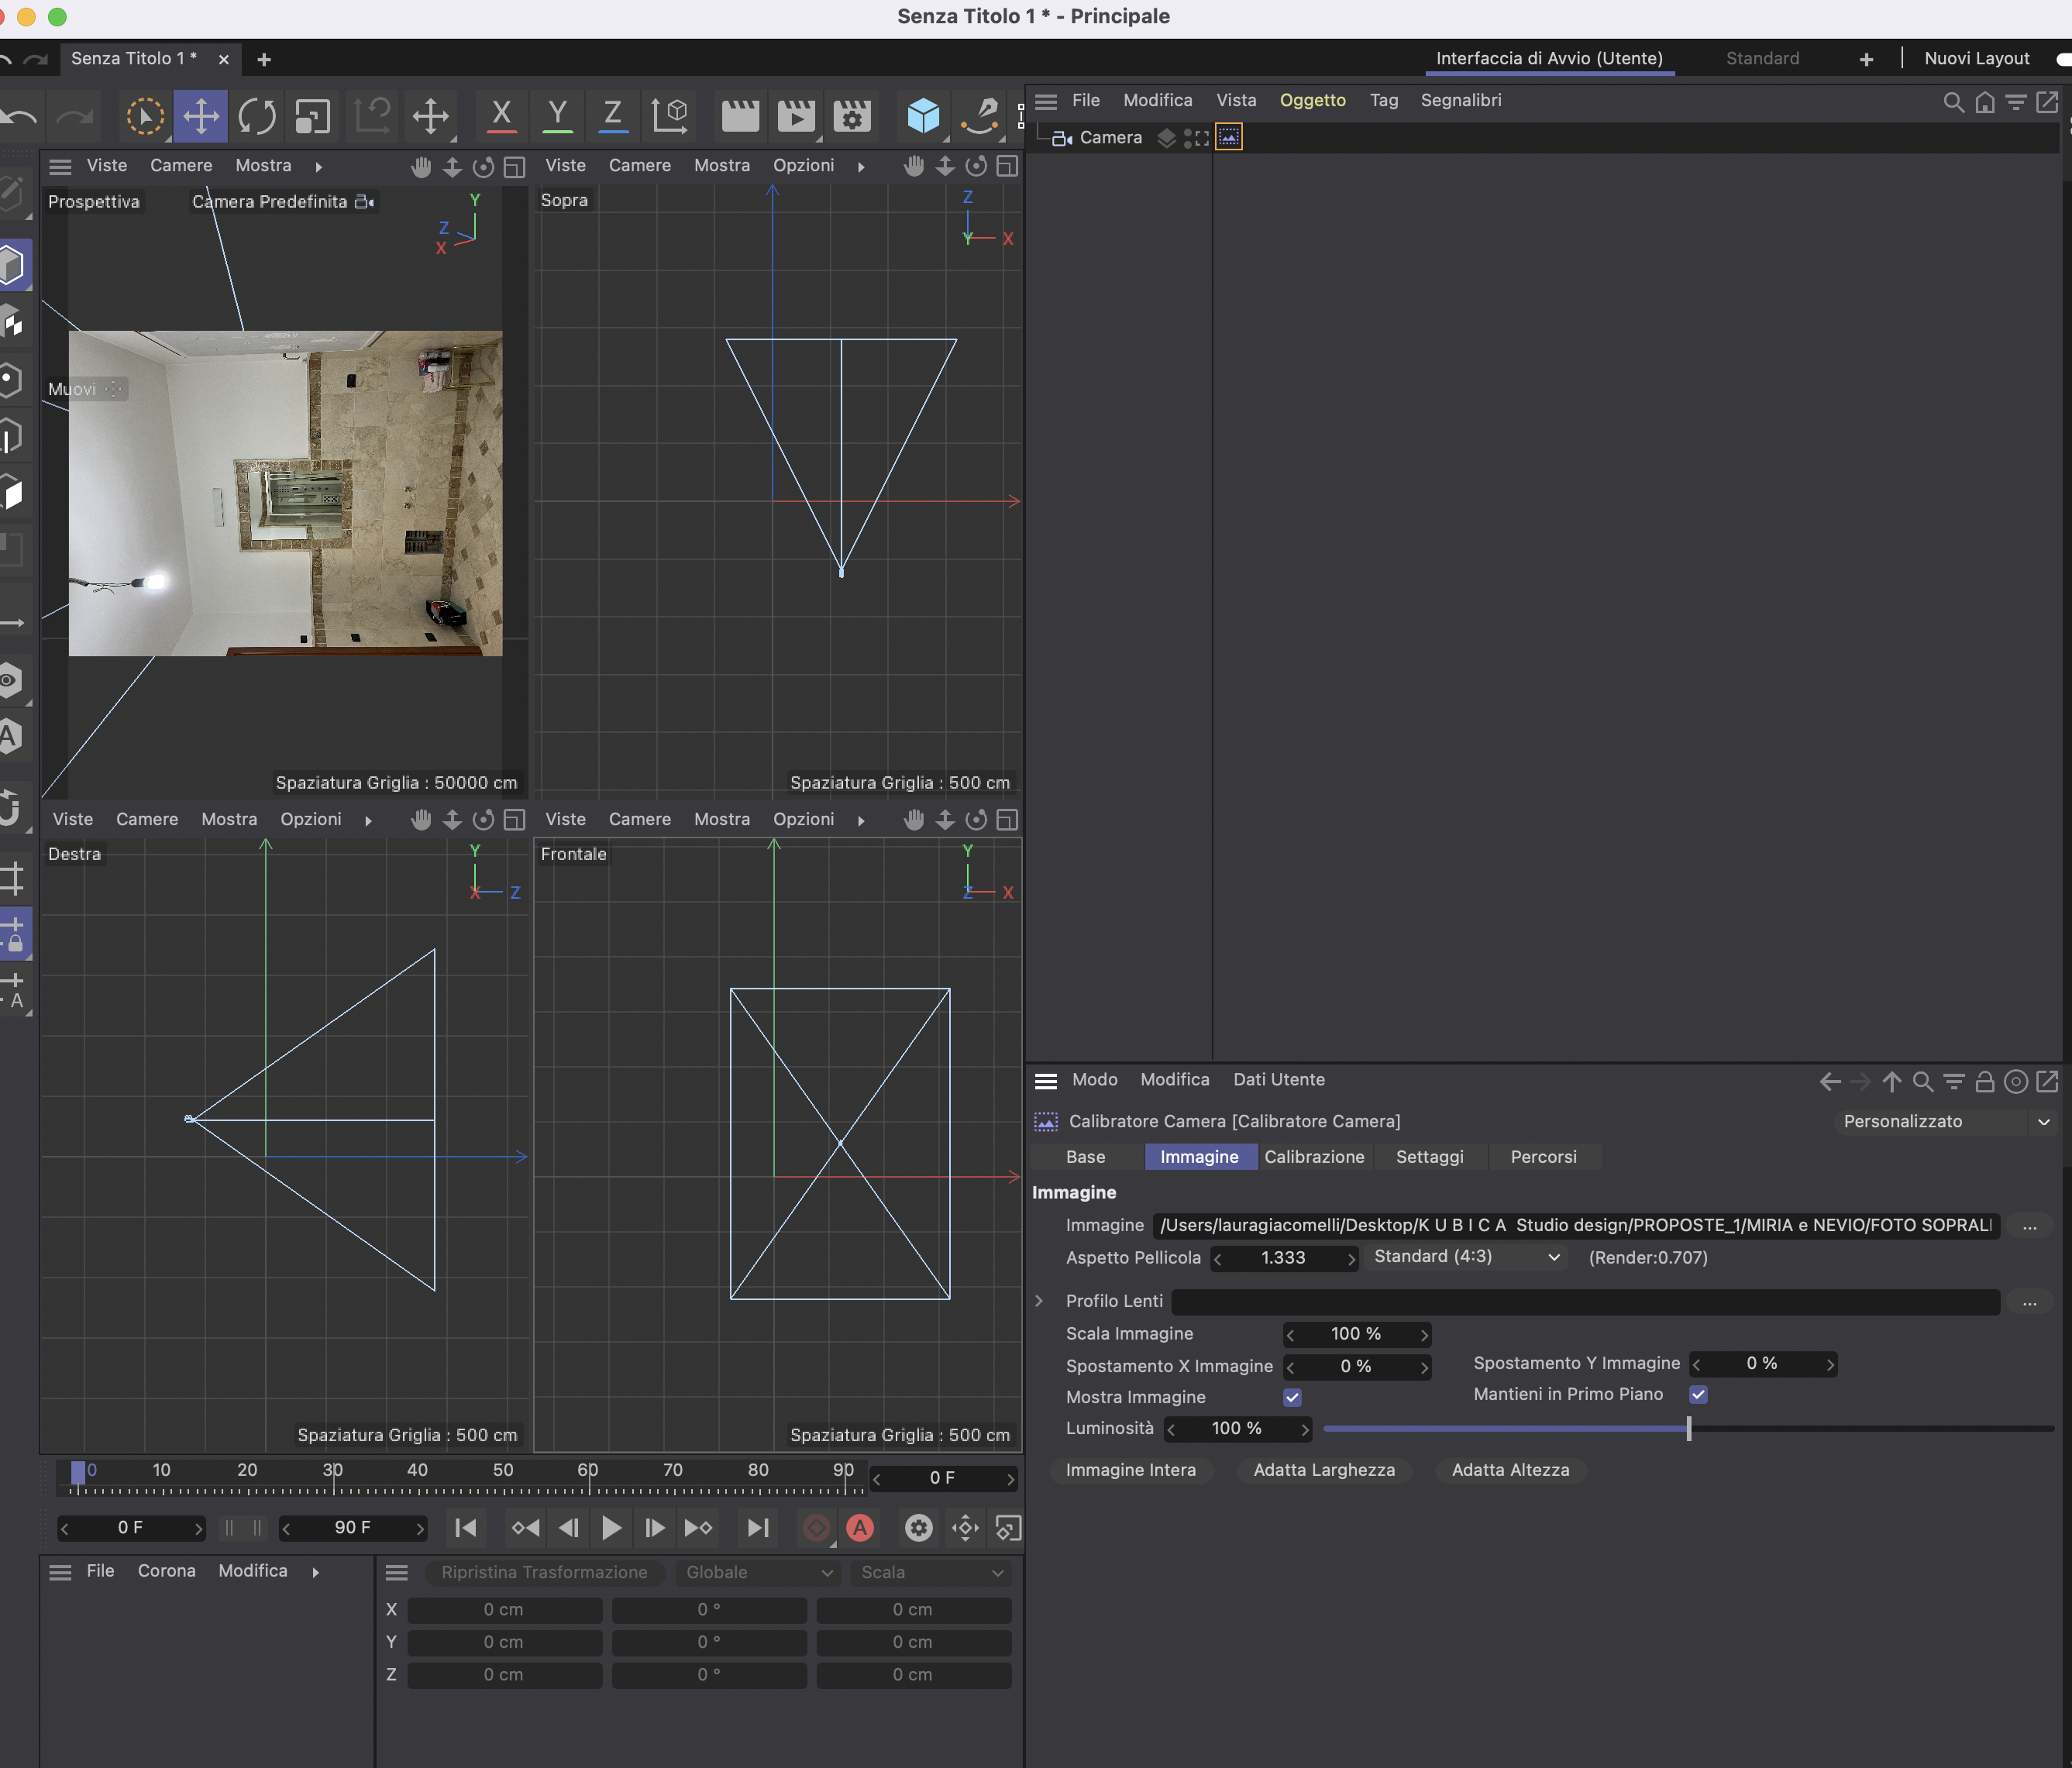Enable the autokeying A button

(859, 1527)
